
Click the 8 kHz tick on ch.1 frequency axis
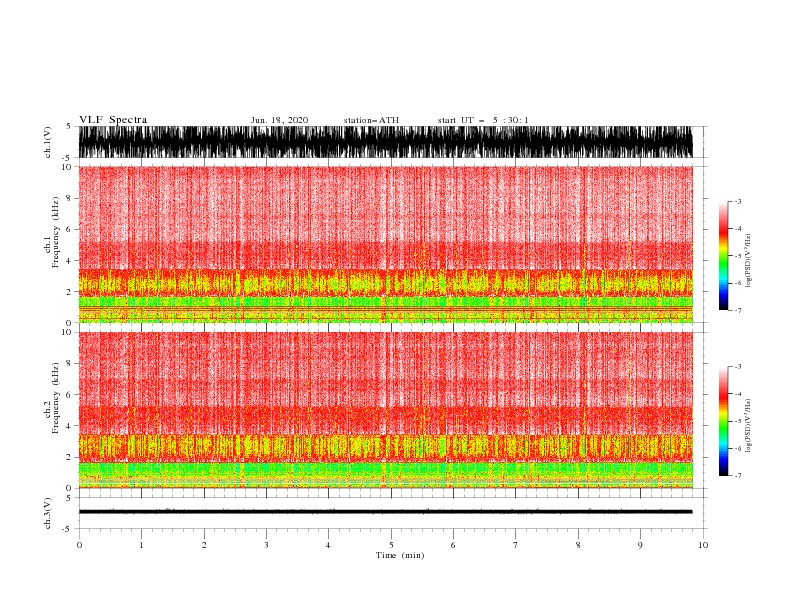(x=69, y=198)
